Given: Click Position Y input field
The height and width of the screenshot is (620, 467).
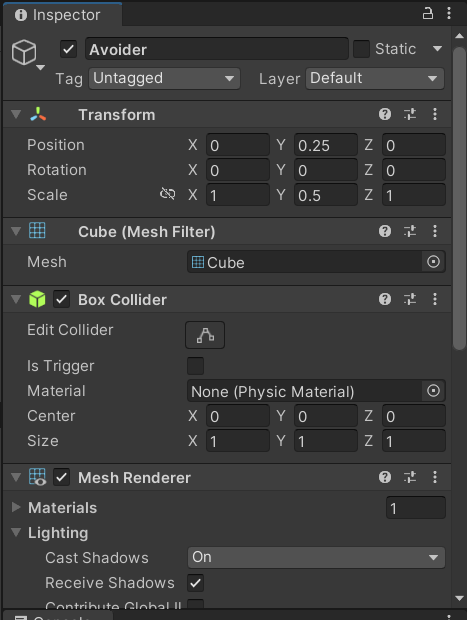Looking at the screenshot, I should 326,145.
